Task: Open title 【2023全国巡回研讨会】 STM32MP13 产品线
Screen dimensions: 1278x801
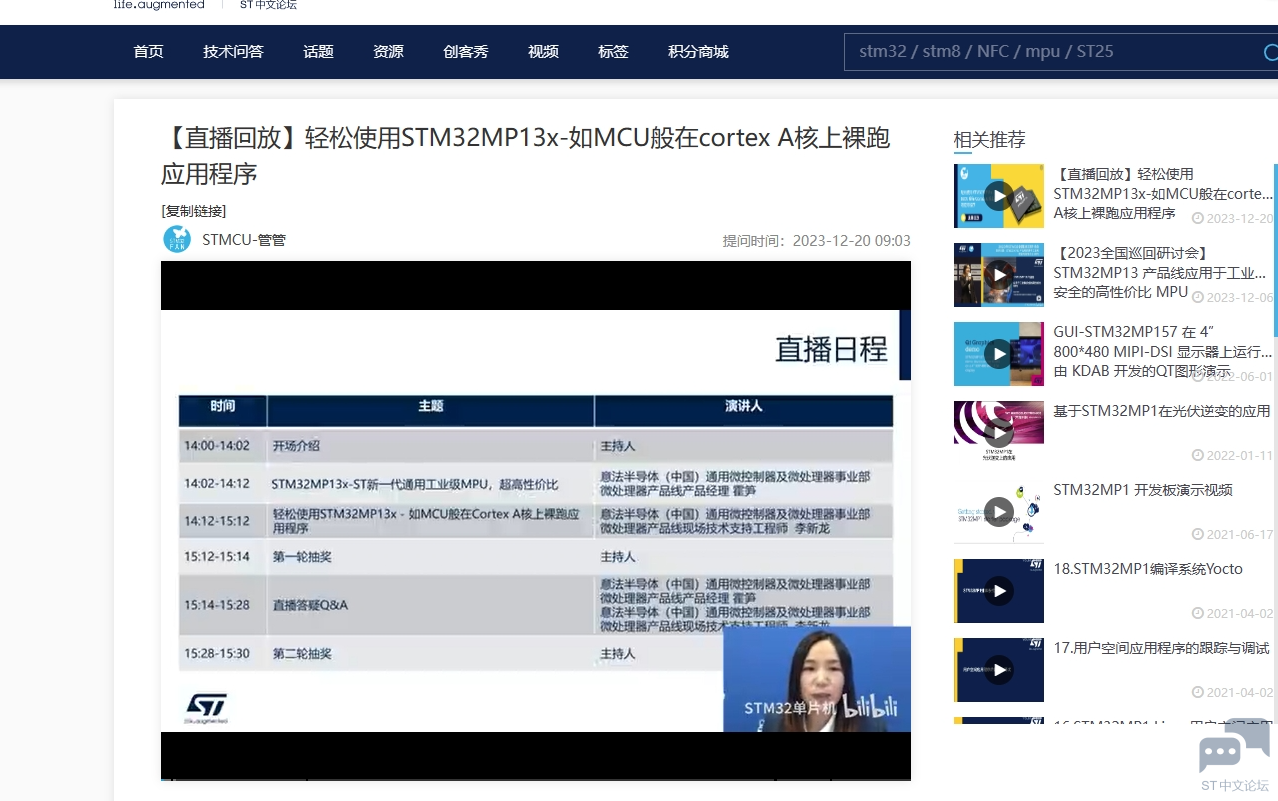Action: (x=1160, y=272)
